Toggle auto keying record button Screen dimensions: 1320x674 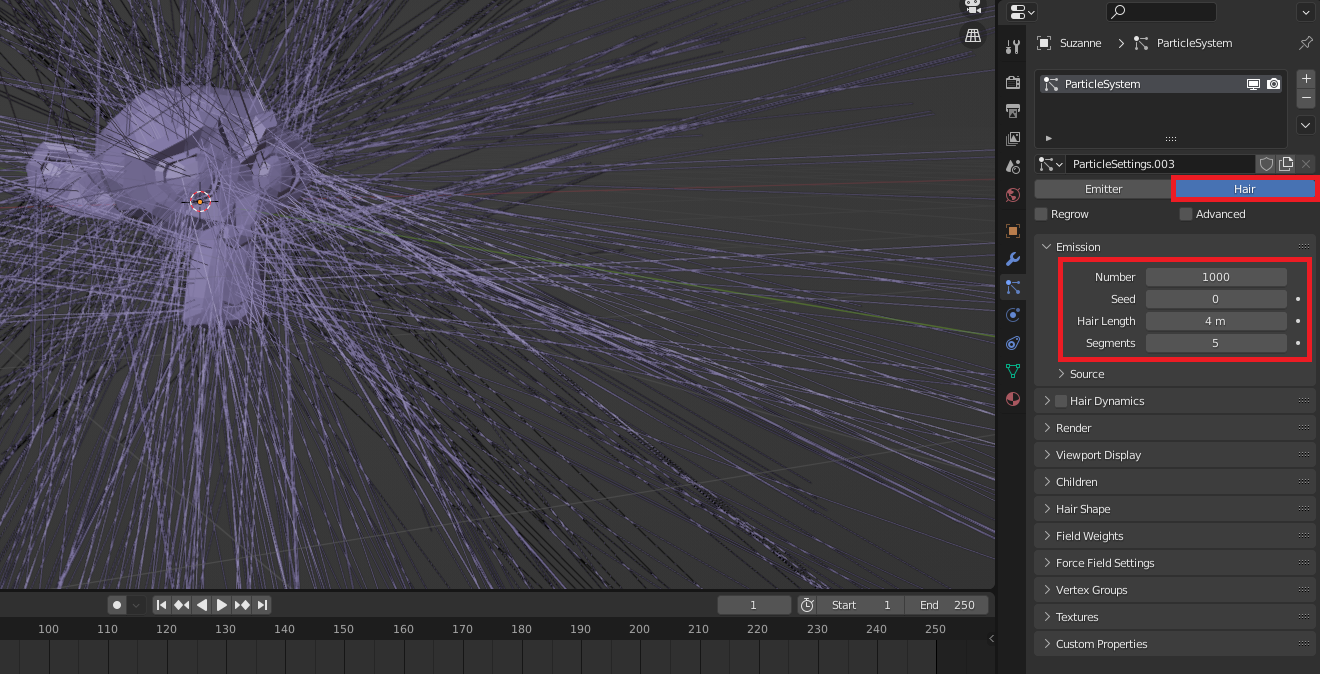point(117,605)
